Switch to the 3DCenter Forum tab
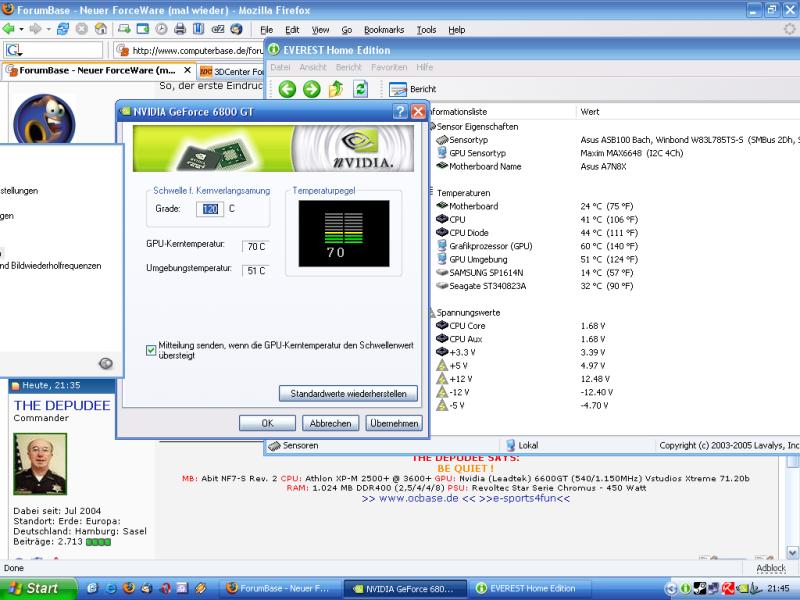Screen dimensions: 800x600 pyautogui.click(x=231, y=71)
